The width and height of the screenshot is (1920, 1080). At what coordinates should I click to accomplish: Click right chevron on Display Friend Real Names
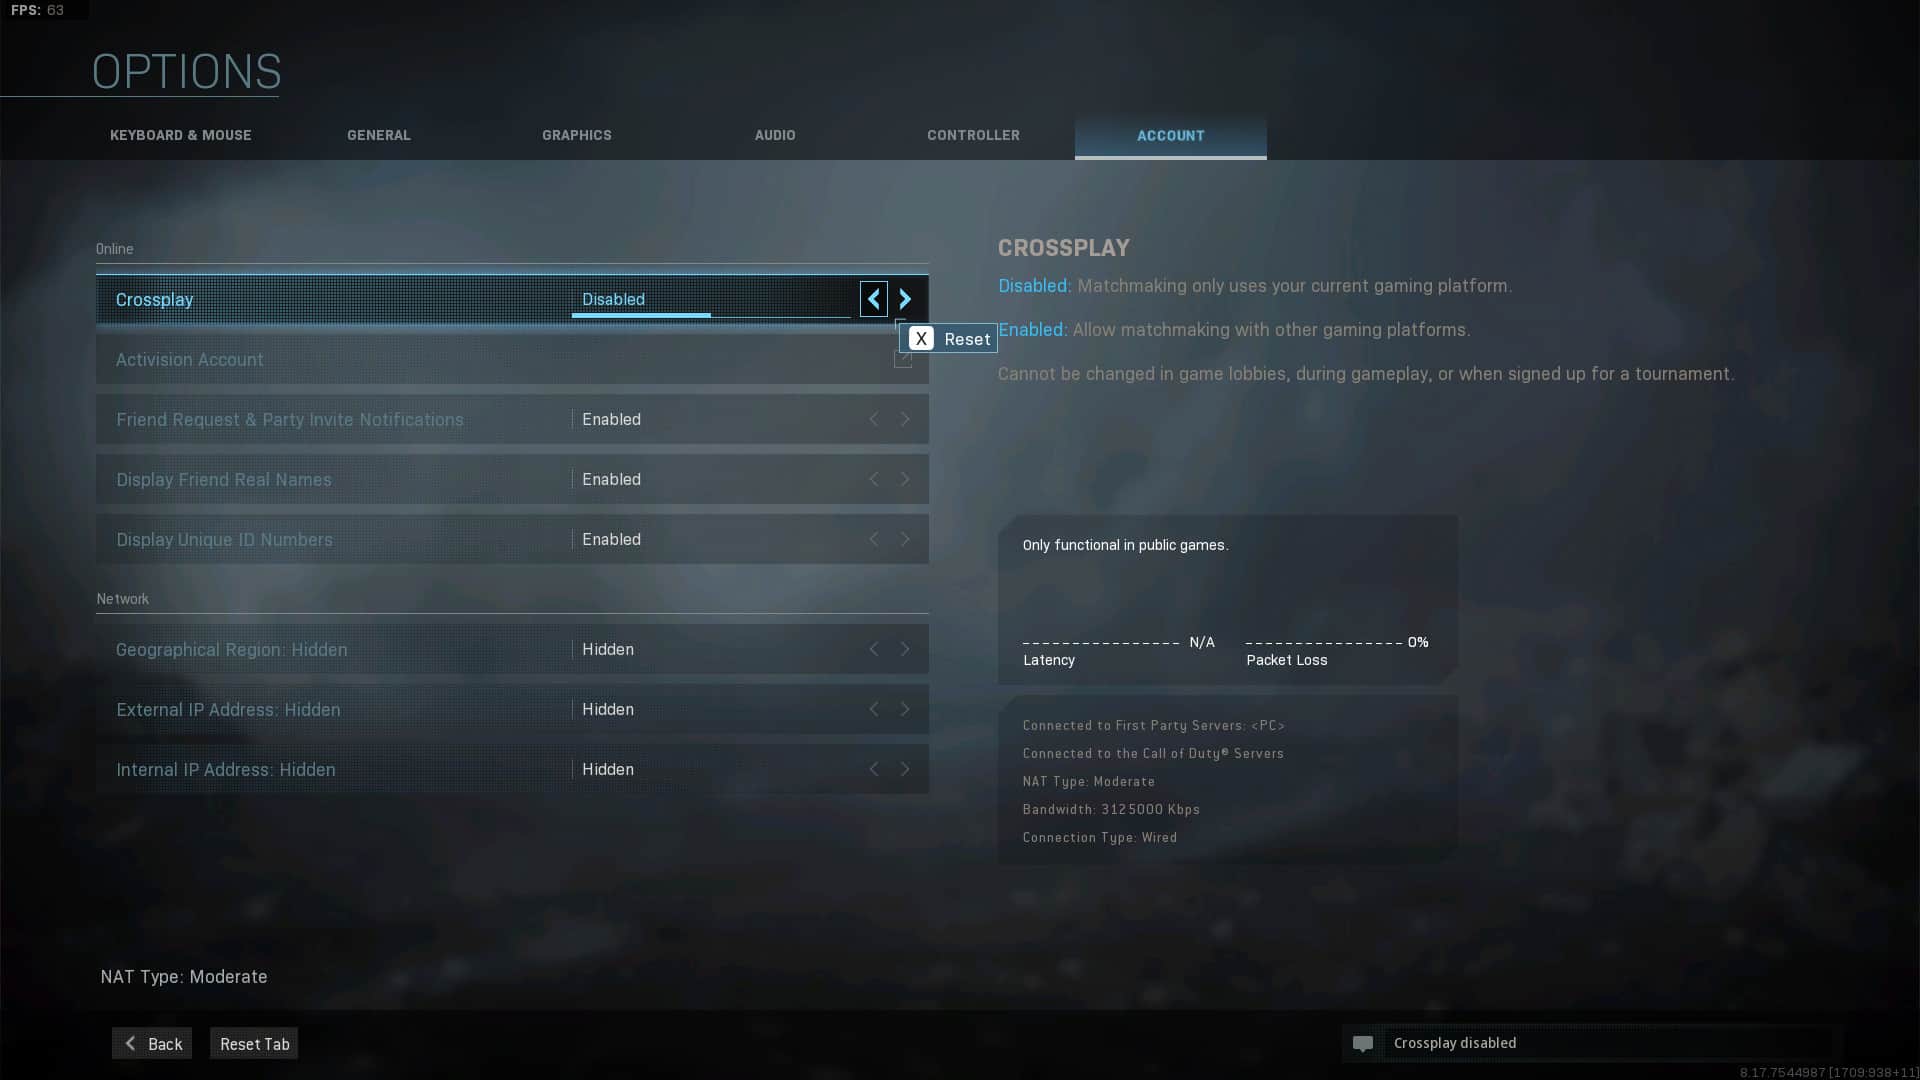click(x=905, y=479)
